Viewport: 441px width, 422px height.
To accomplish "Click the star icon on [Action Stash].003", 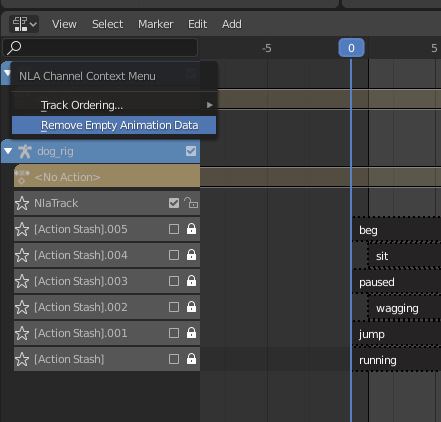I will pyautogui.click(x=22, y=281).
